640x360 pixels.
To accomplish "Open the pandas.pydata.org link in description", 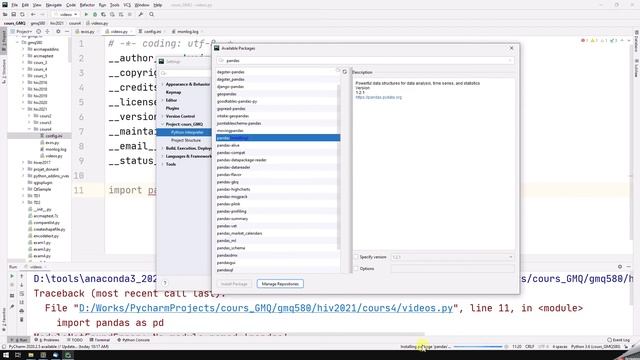I will coord(379,97).
